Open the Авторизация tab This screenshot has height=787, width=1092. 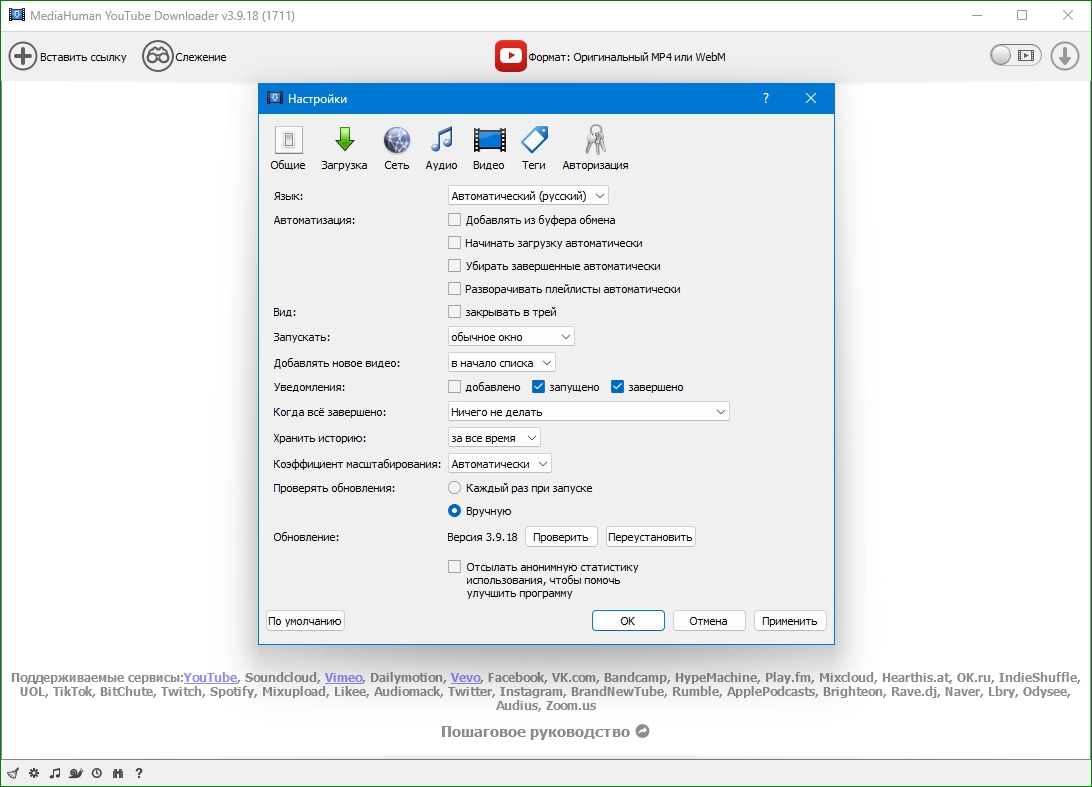tap(595, 148)
